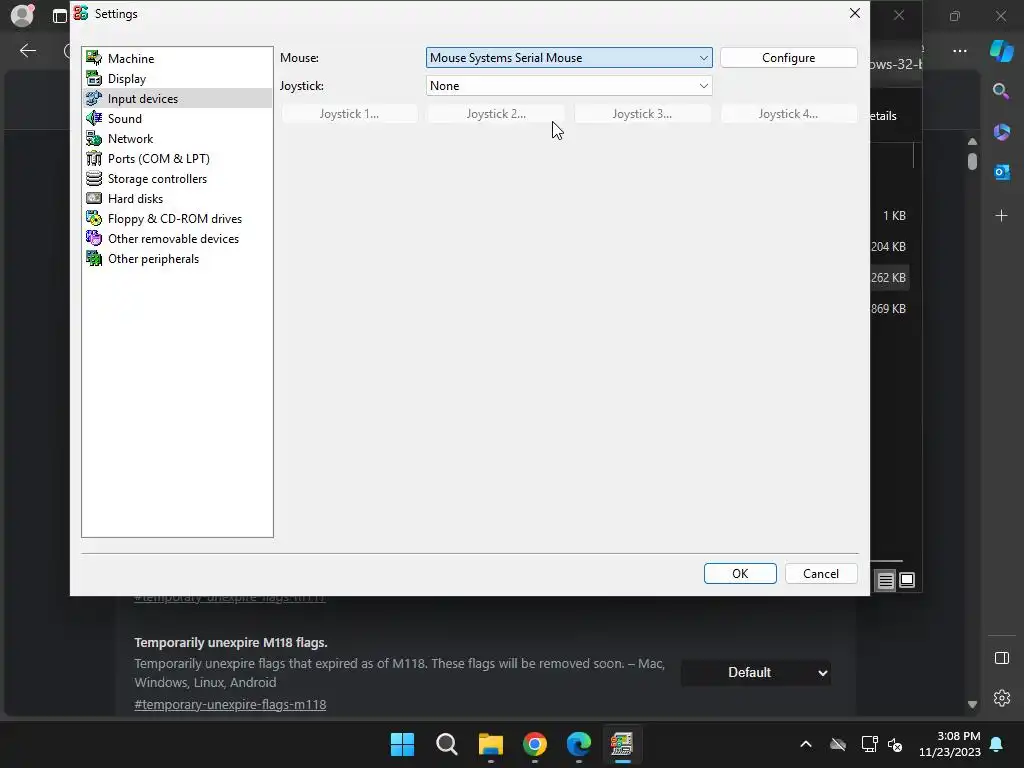
Task: Open the Outlook icon in the Edge sidebar
Action: coord(1001,172)
